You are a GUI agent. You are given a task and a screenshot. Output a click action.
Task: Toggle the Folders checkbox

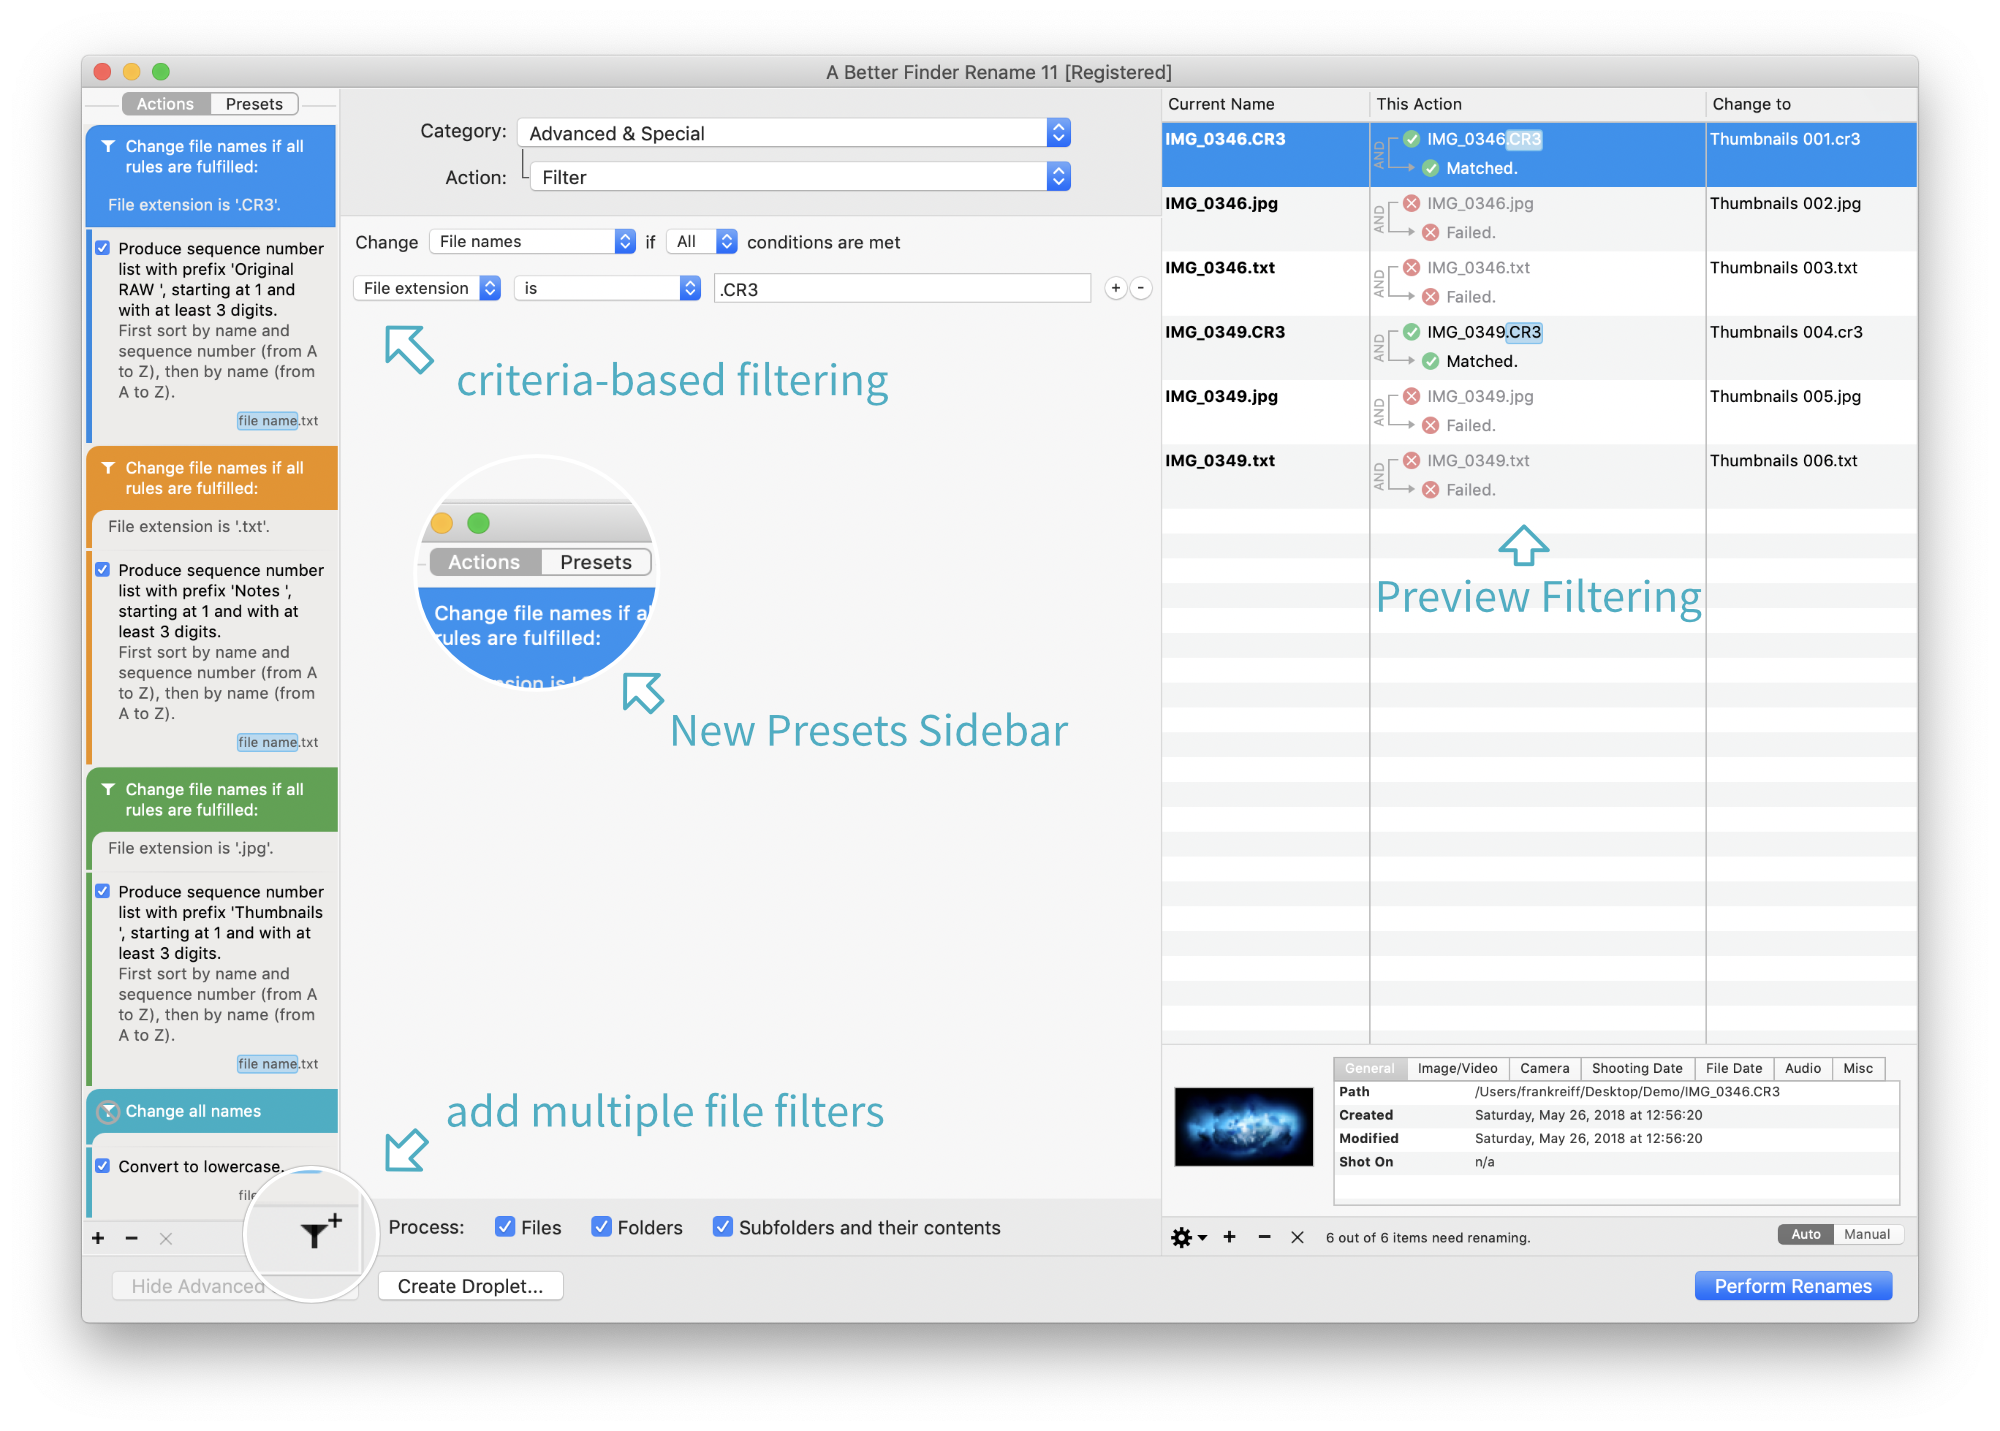(601, 1227)
